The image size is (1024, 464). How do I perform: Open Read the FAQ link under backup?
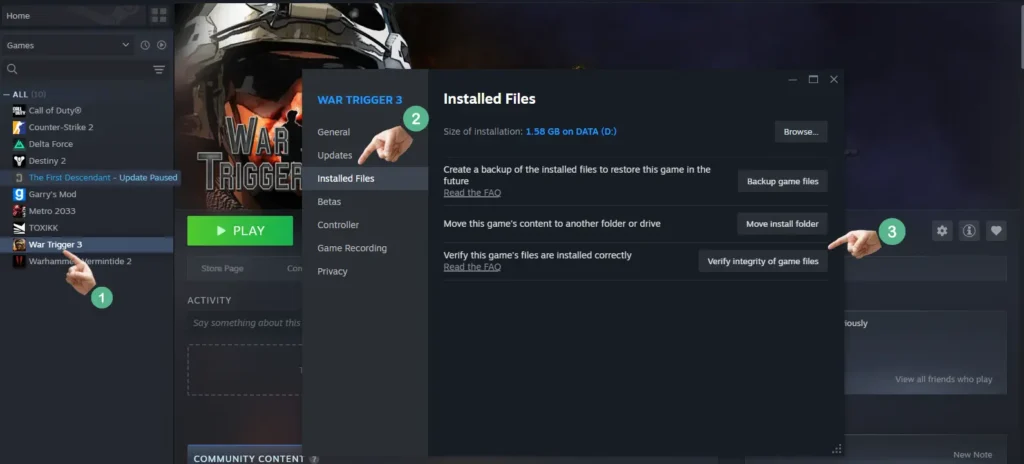click(x=472, y=193)
